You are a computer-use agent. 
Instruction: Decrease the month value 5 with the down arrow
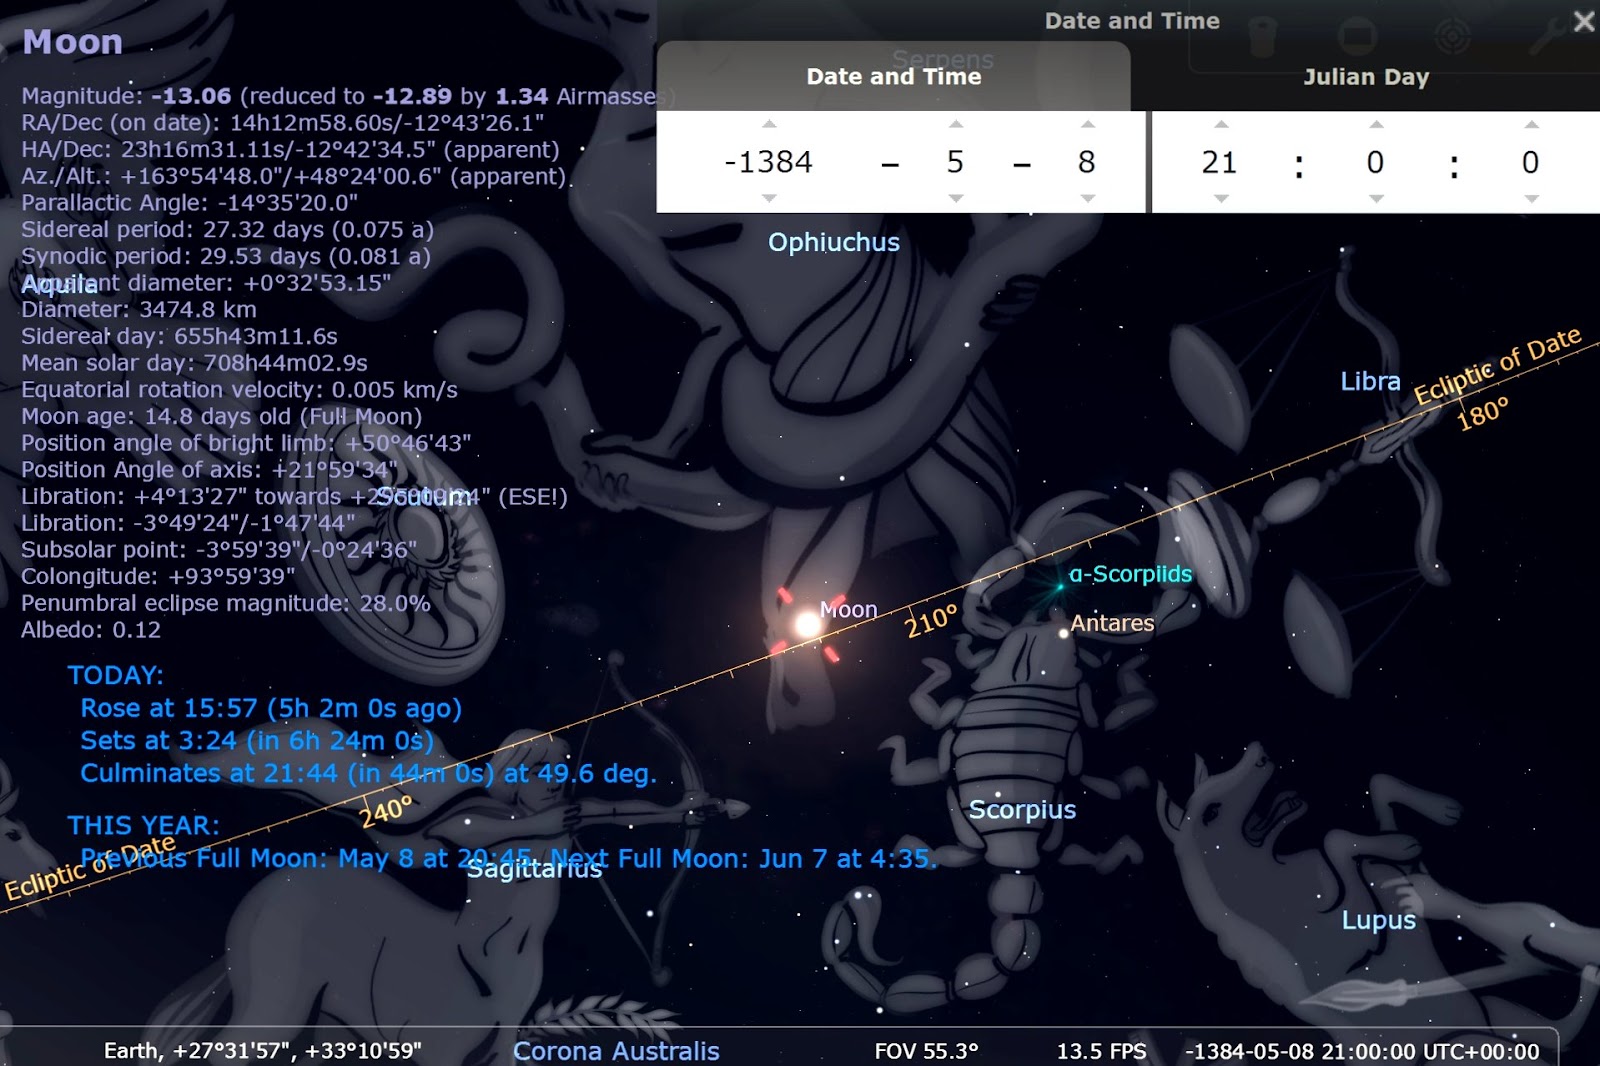(x=956, y=198)
